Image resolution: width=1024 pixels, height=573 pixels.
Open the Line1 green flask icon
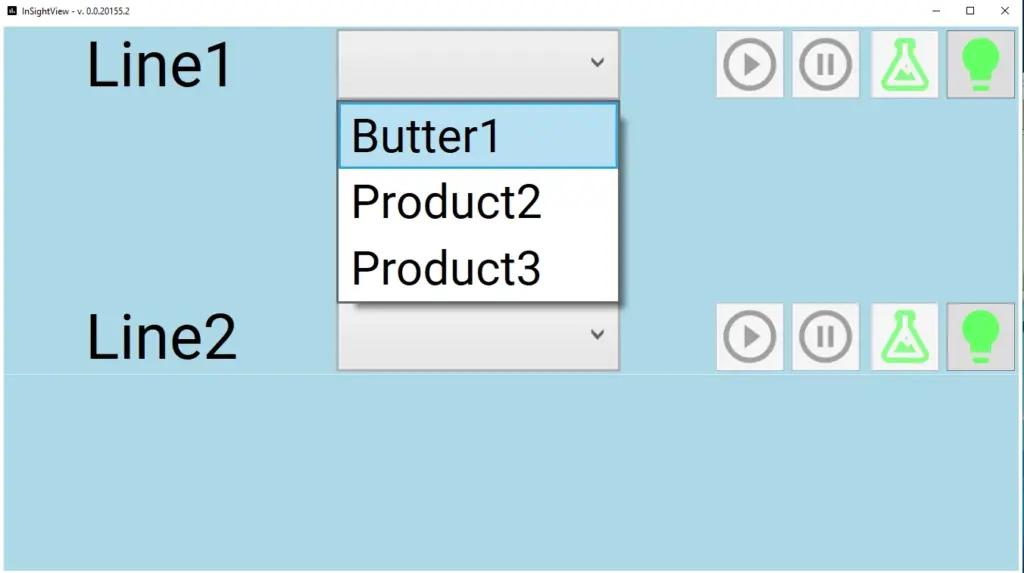[904, 65]
